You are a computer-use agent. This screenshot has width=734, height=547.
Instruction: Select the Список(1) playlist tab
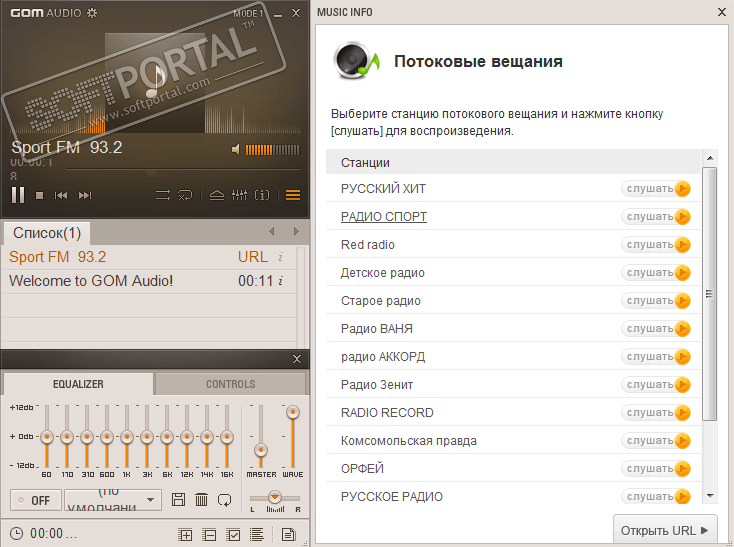[47, 233]
